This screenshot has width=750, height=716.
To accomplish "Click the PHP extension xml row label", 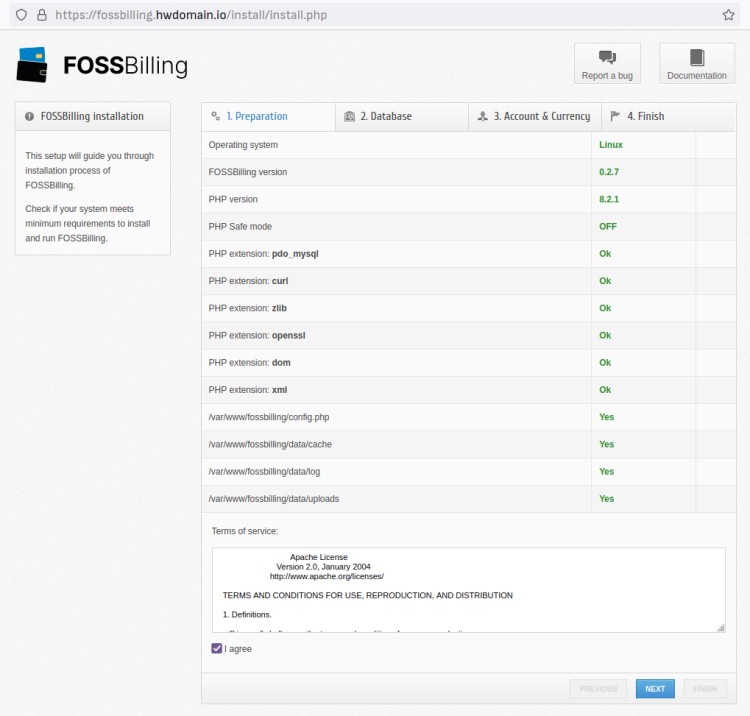I will point(248,390).
